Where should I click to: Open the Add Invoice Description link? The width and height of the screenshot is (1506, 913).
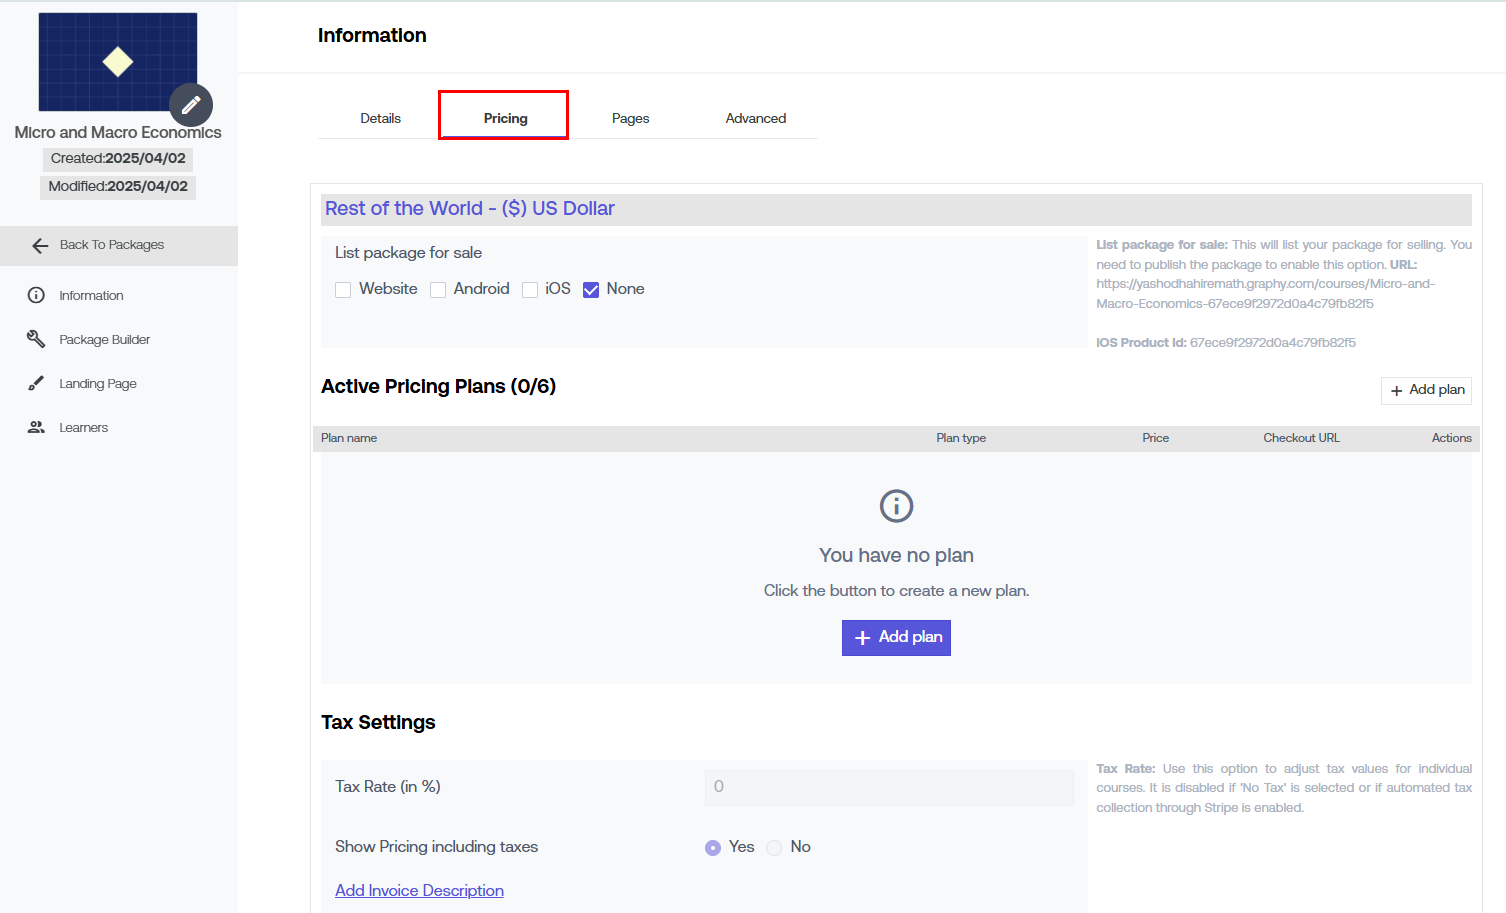point(419,890)
